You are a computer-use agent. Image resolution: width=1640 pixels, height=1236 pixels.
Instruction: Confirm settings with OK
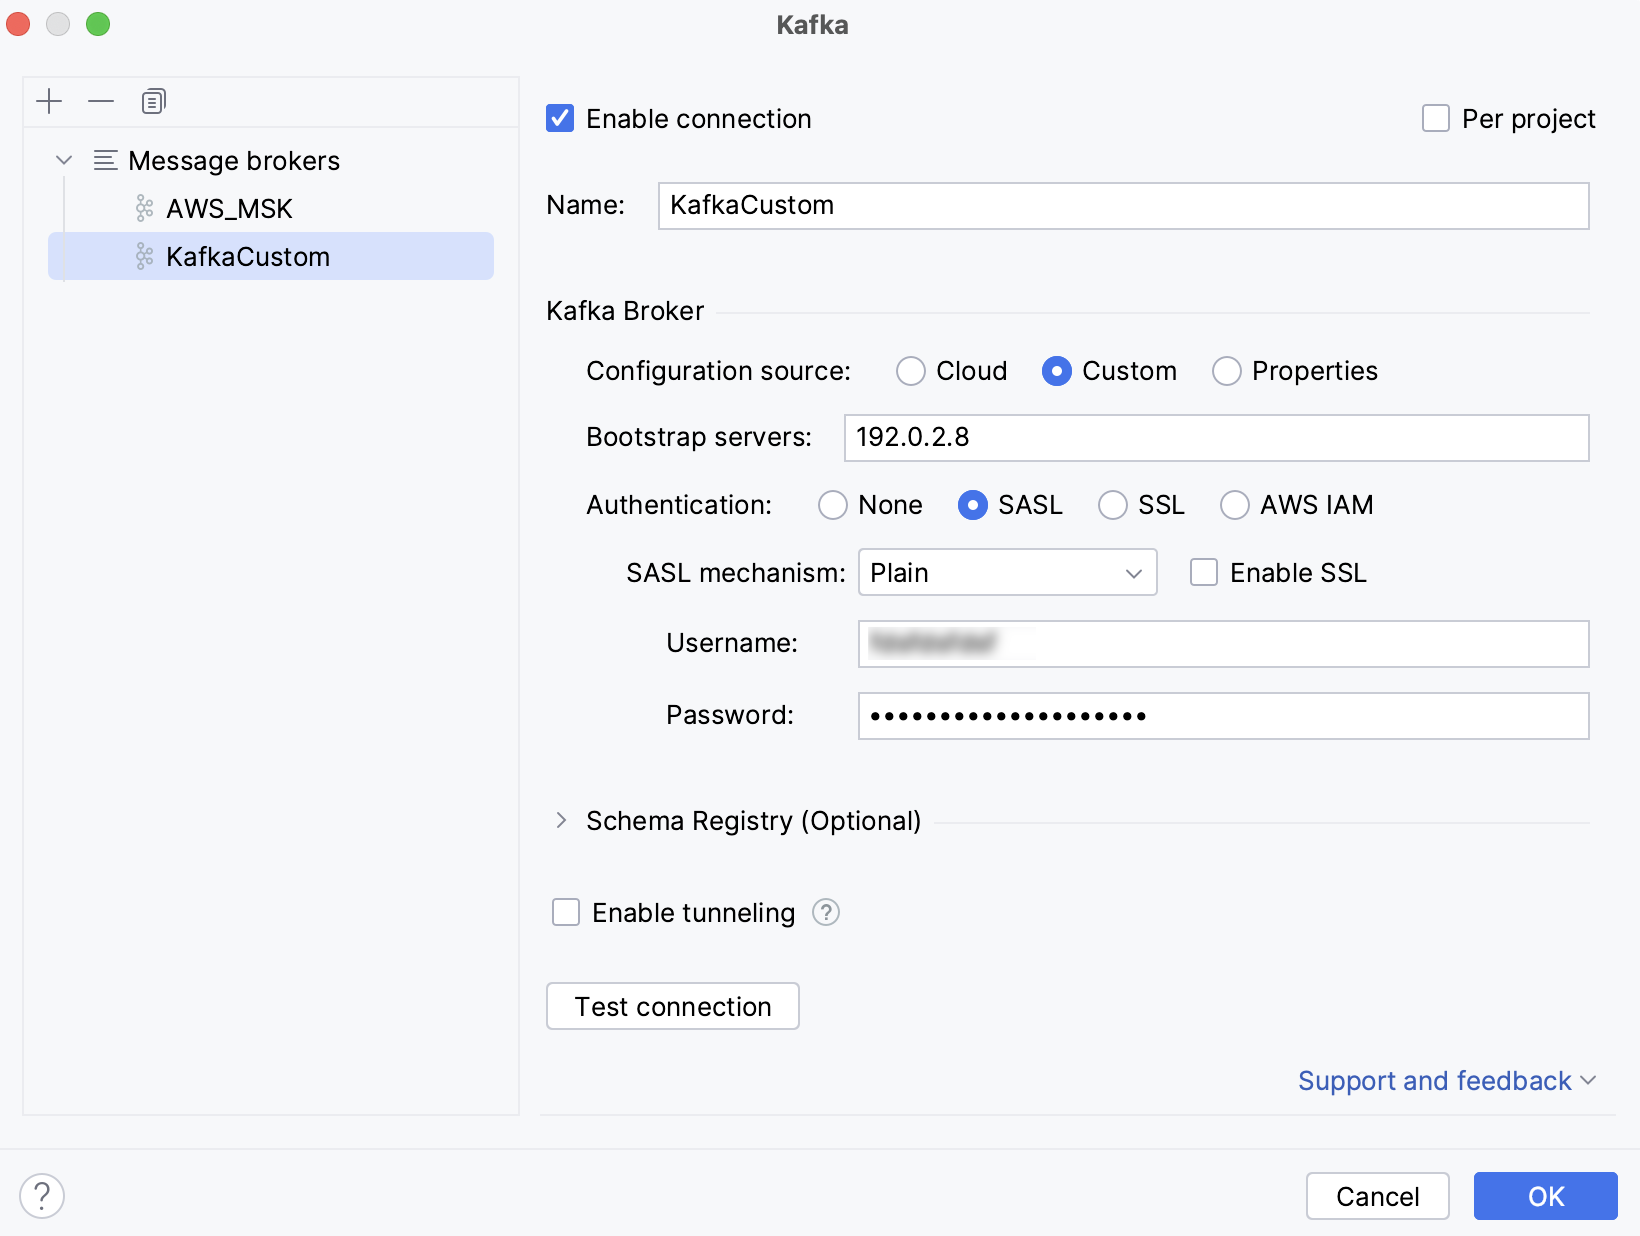coord(1545,1196)
